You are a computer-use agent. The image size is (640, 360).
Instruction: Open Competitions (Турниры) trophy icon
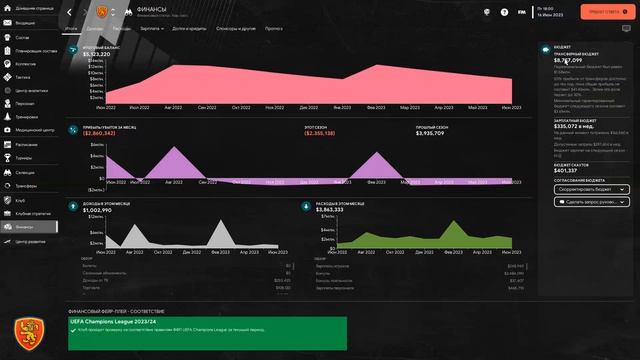point(7,158)
